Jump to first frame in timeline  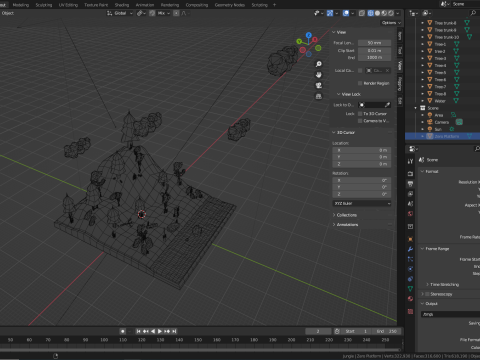pos(138,331)
